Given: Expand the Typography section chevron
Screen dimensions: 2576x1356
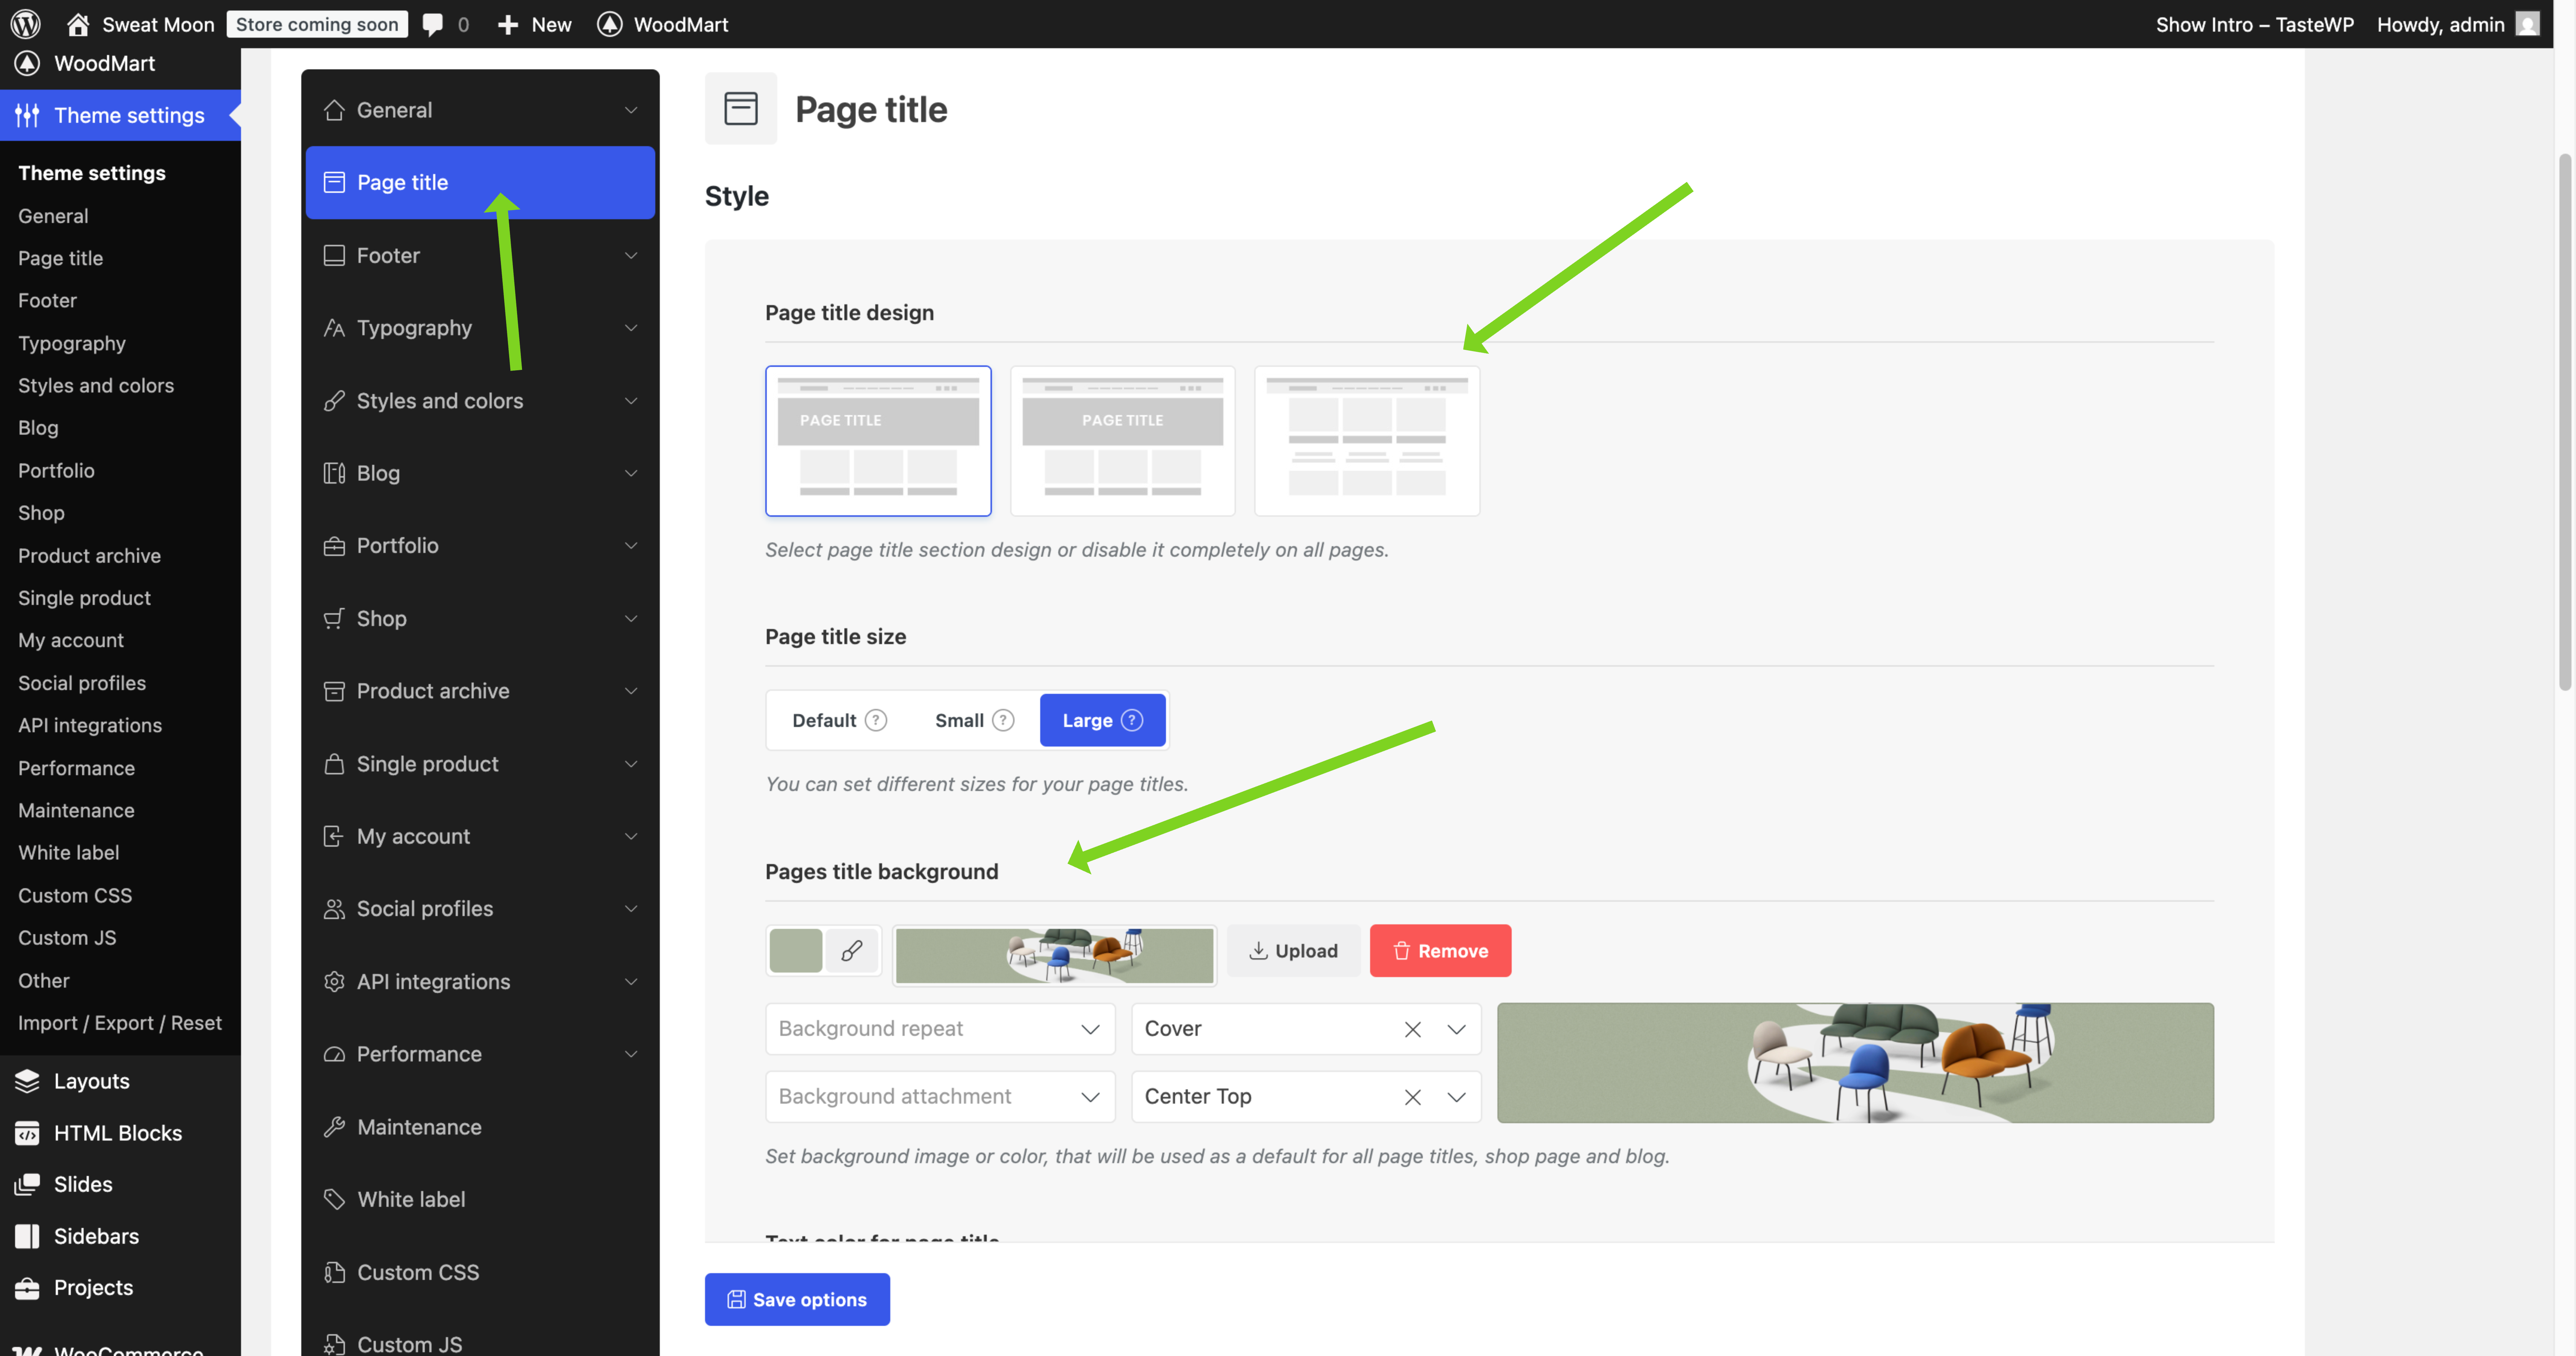Looking at the screenshot, I should pos(631,328).
